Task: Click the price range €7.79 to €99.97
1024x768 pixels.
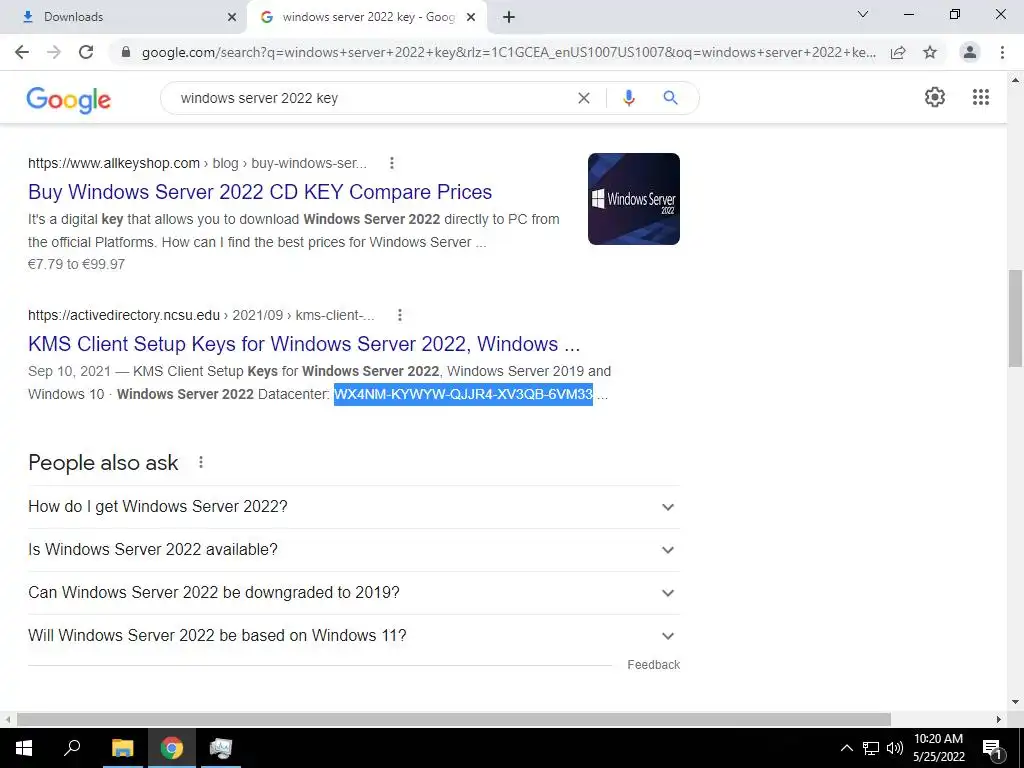Action: point(76,264)
